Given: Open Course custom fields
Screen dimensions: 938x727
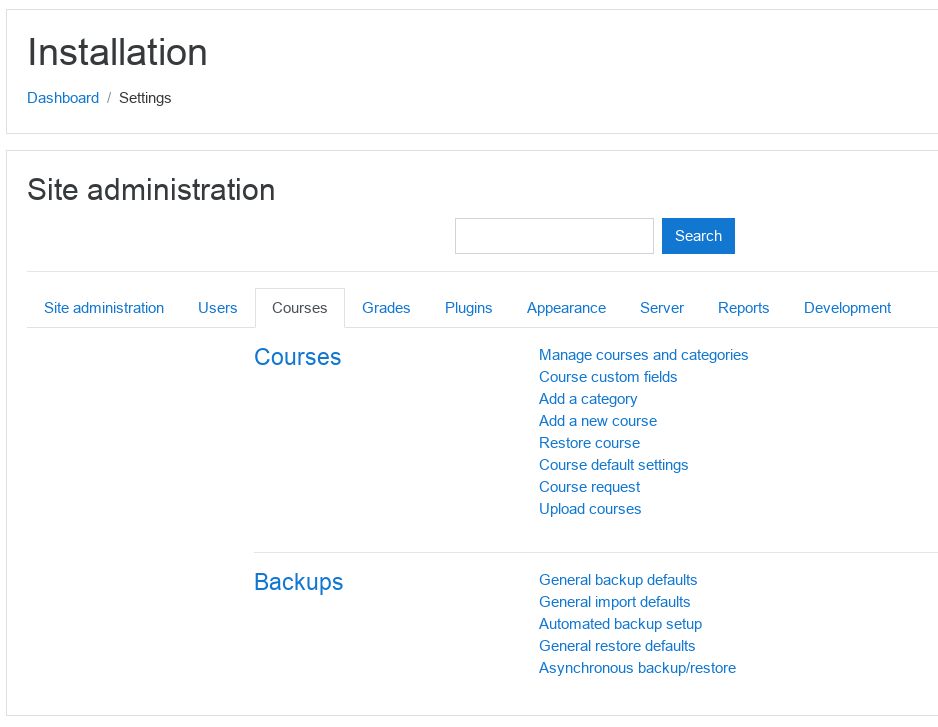Looking at the screenshot, I should [608, 377].
